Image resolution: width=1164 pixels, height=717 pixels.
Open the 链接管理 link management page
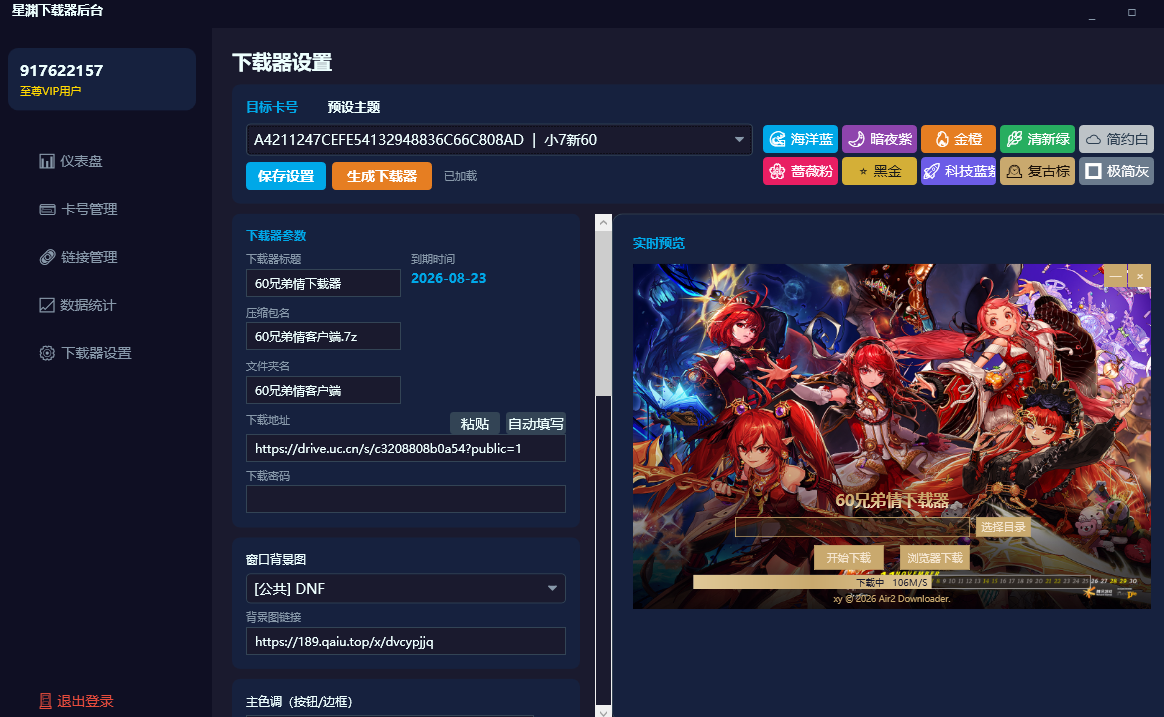pyautogui.click(x=79, y=257)
